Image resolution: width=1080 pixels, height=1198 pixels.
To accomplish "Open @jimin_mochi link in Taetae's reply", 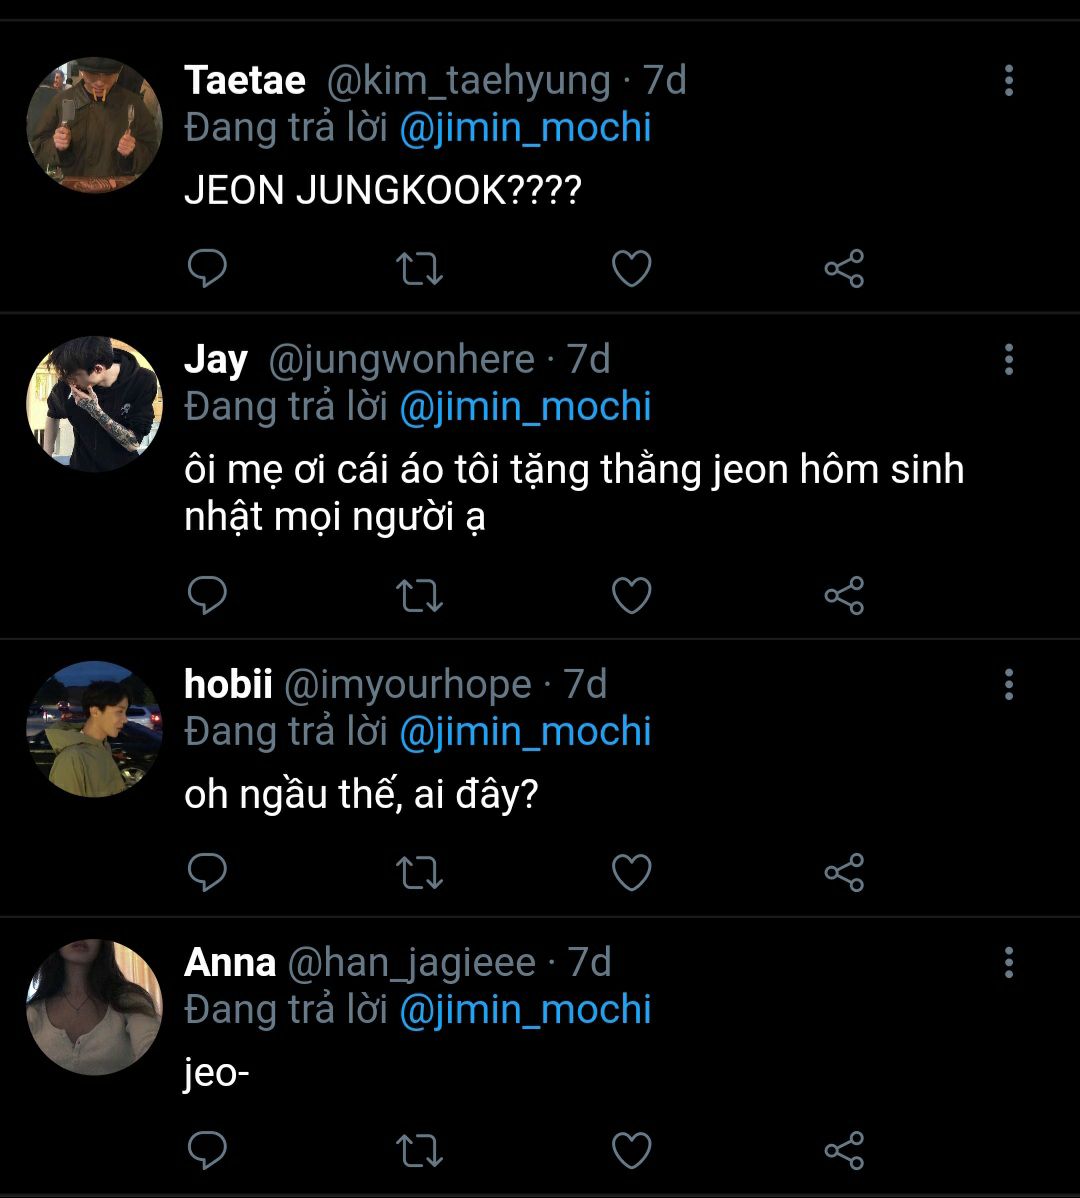I will [525, 128].
